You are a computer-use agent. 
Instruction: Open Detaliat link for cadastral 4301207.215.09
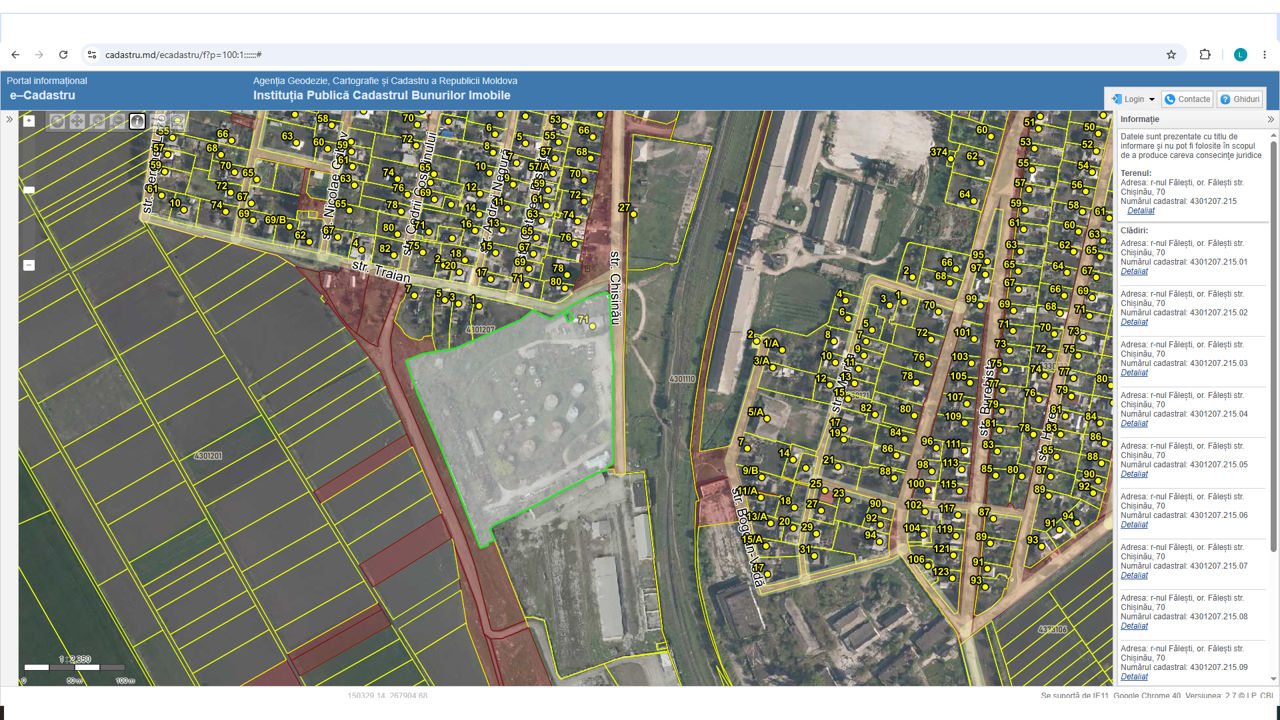pyautogui.click(x=1134, y=677)
